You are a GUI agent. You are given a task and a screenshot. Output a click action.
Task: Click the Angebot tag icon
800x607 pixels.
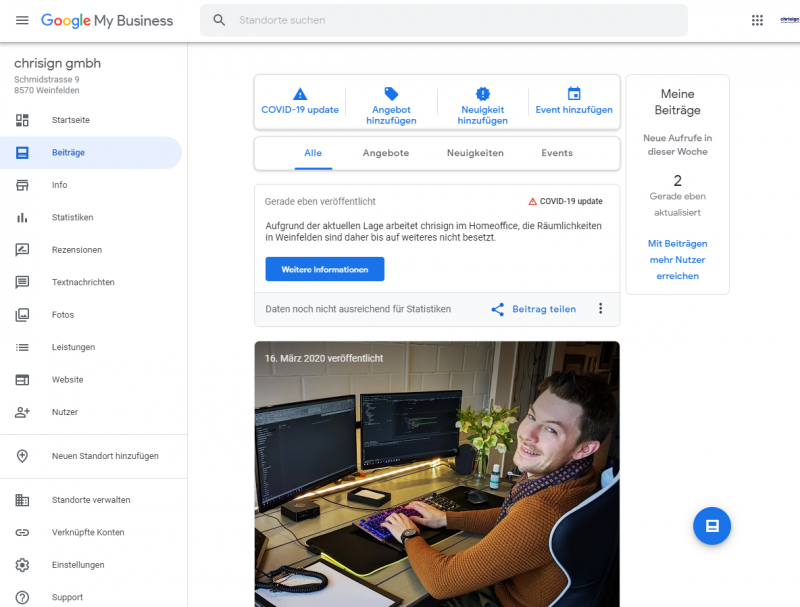coord(391,94)
